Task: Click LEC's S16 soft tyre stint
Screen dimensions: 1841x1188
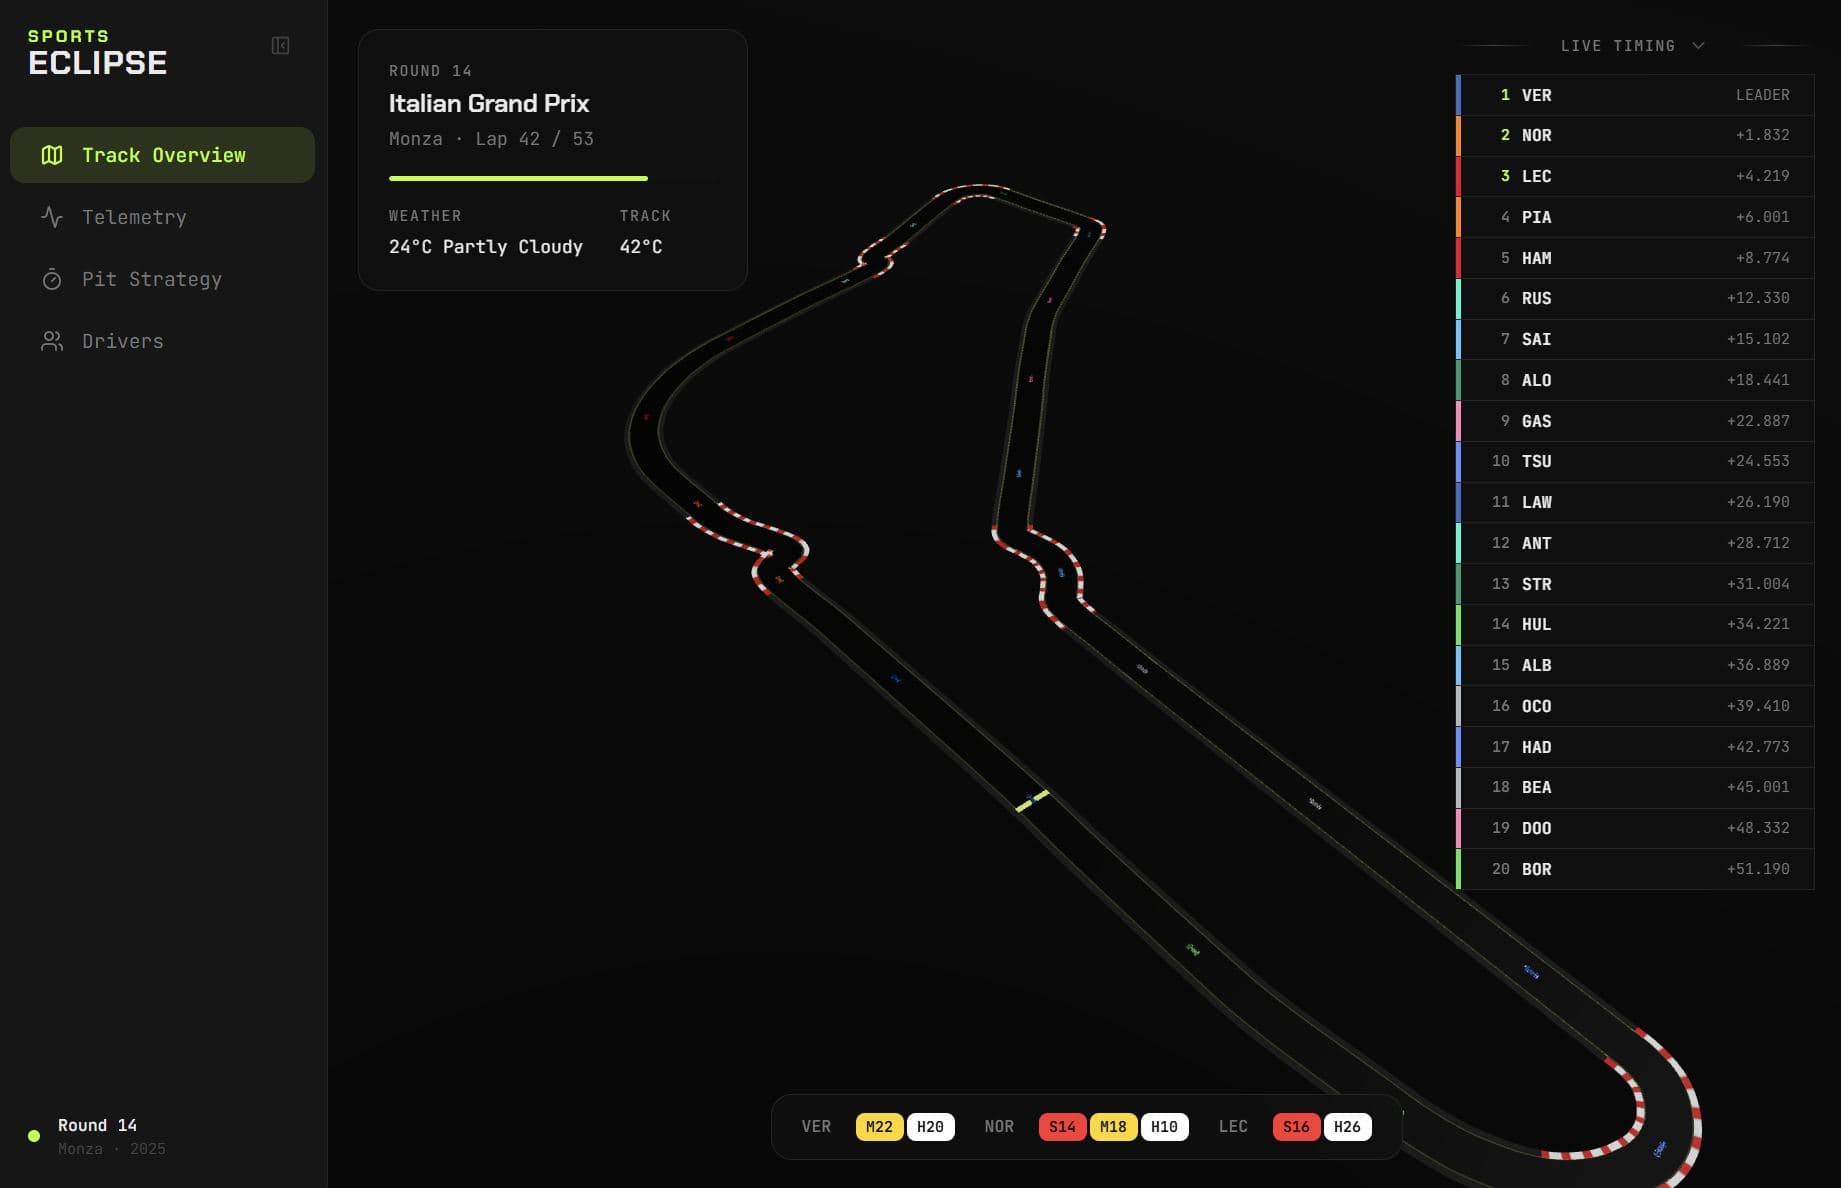Action: coord(1296,1127)
